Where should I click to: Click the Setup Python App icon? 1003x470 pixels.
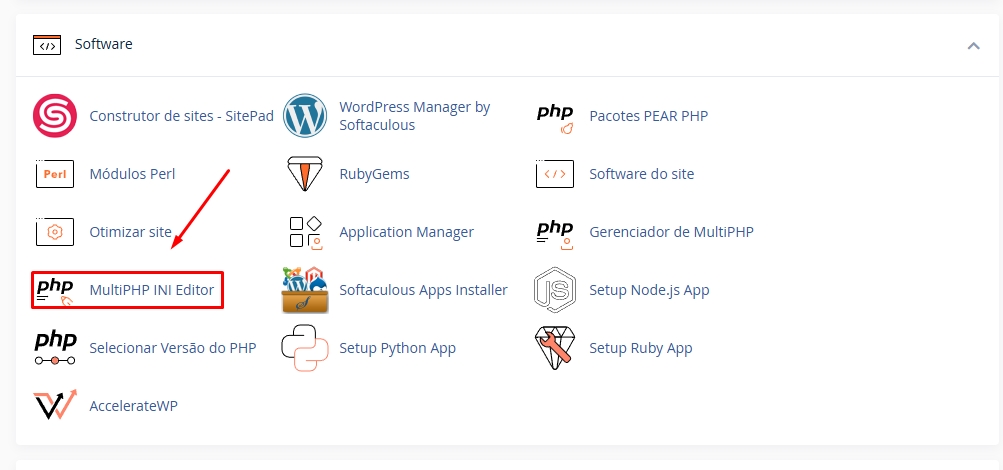(305, 348)
